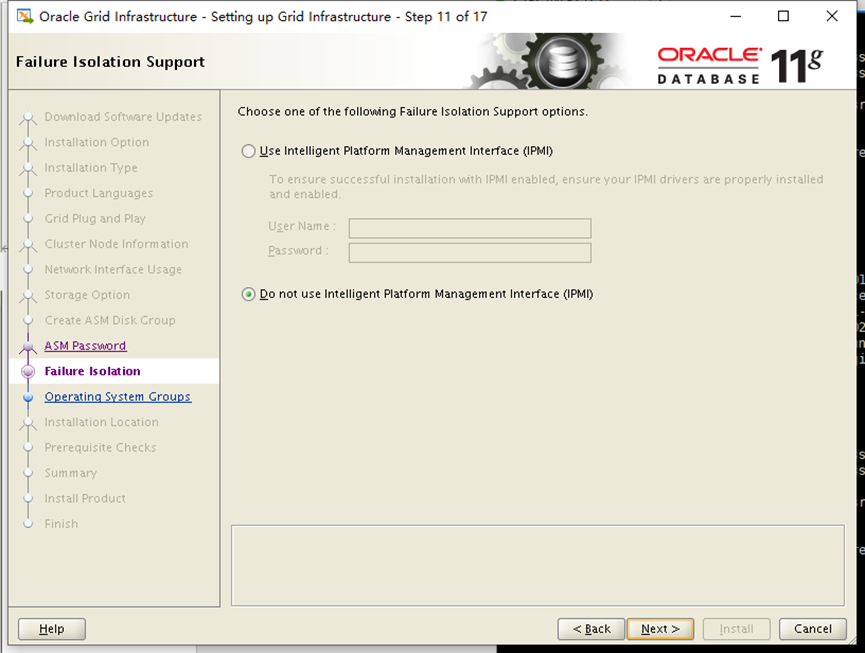This screenshot has height=653, width=865.
Task: Select the Failure Isolation step
Action: tap(93, 371)
